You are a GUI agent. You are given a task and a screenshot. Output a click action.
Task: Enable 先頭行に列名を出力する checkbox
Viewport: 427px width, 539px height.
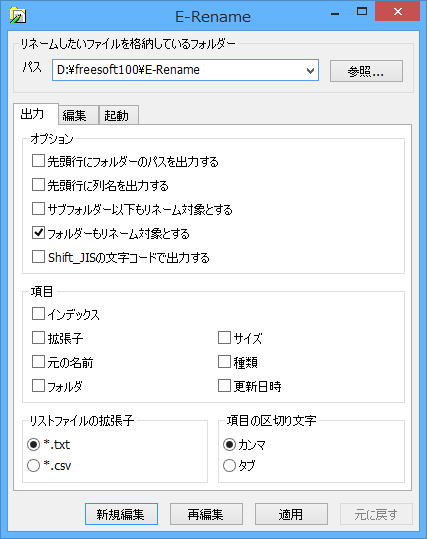[x=38, y=185]
